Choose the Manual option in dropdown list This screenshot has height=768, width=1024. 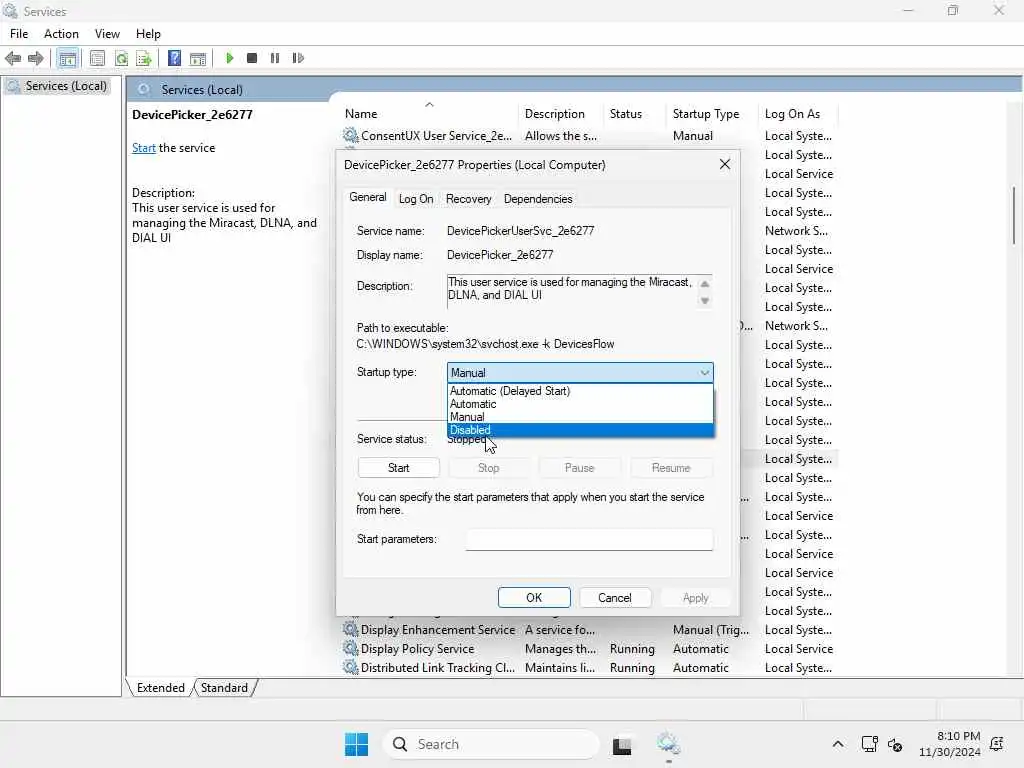click(x=581, y=417)
